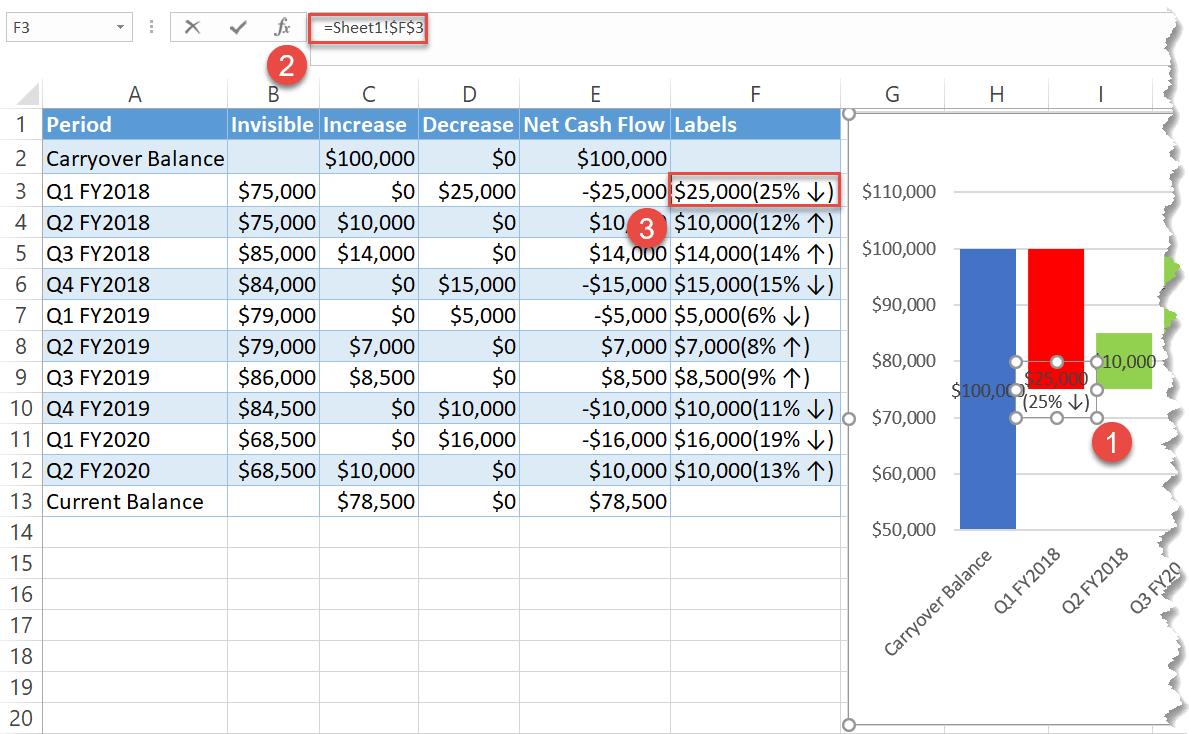Select column C header
Screen dimensions: 1189x734
[369, 94]
